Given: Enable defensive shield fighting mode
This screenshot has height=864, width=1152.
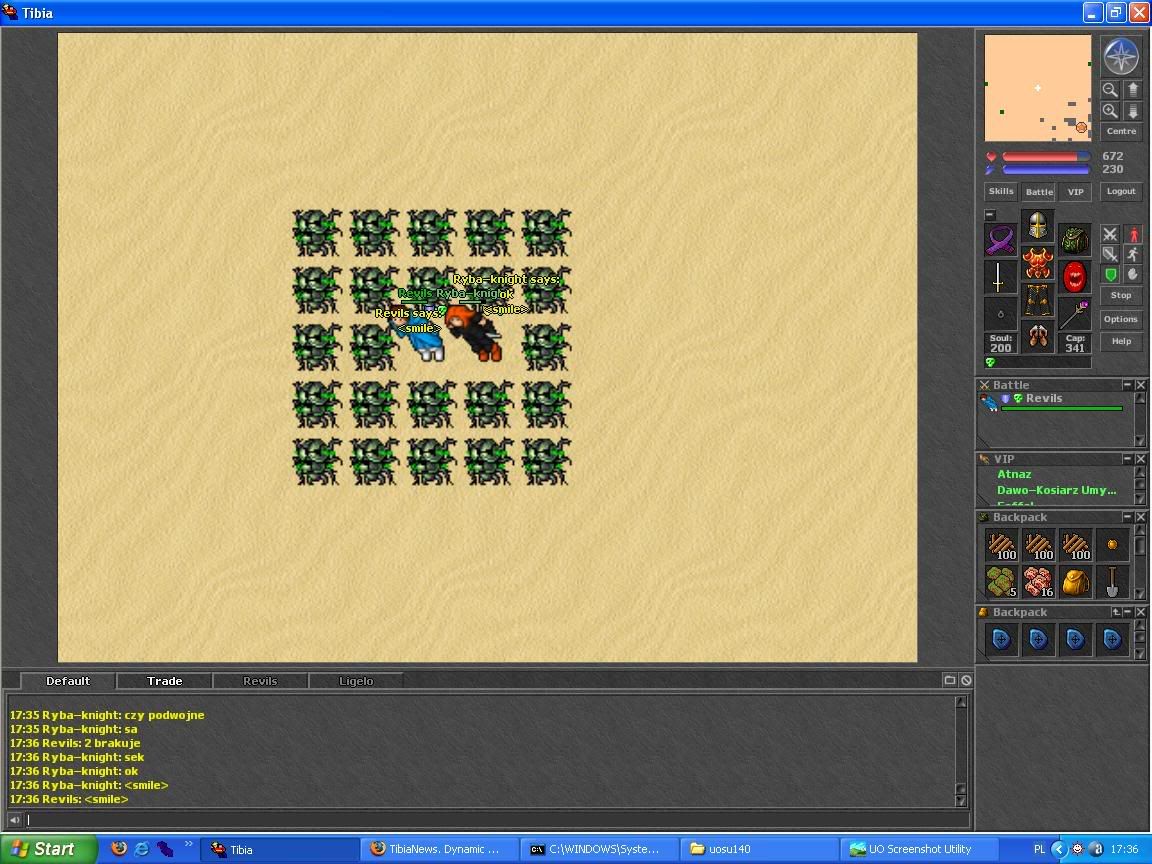Looking at the screenshot, I should pos(1110,274).
